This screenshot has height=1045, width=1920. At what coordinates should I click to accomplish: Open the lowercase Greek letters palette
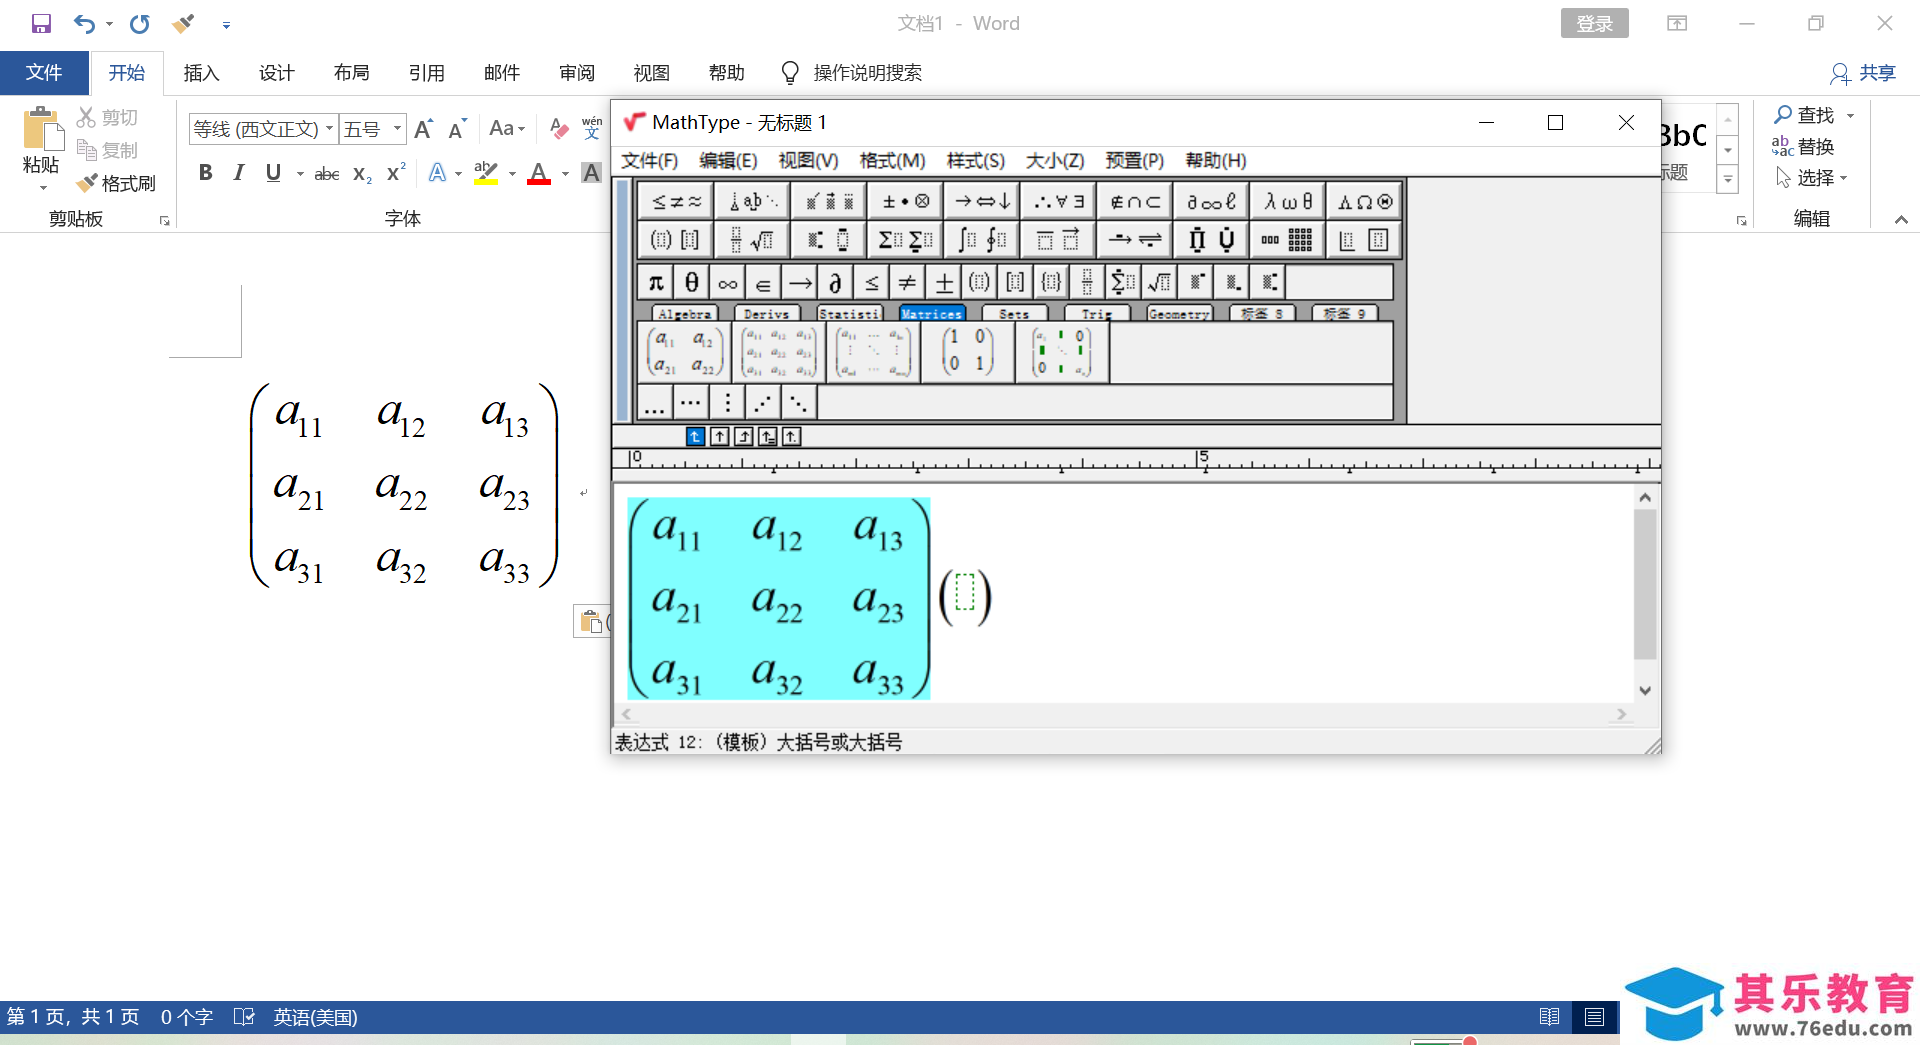[1288, 201]
